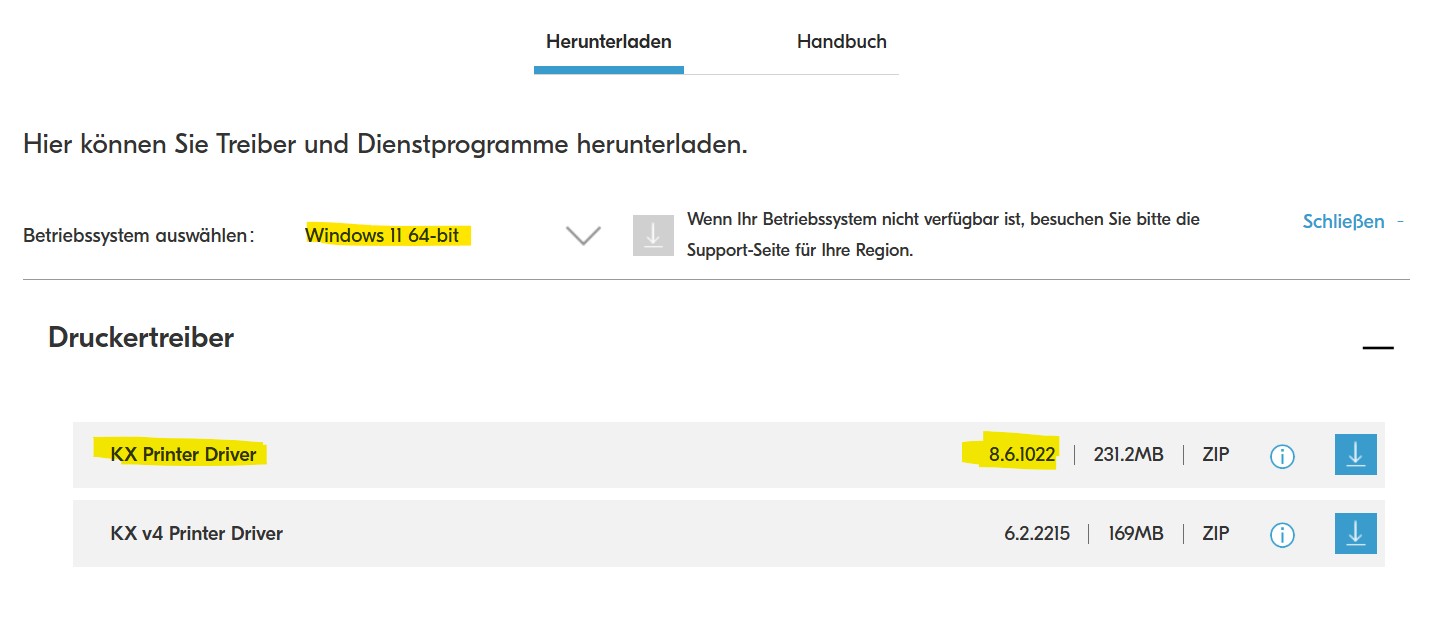Click the small dash next to Schließen
This screenshot has width=1445, height=627.
point(1400,221)
